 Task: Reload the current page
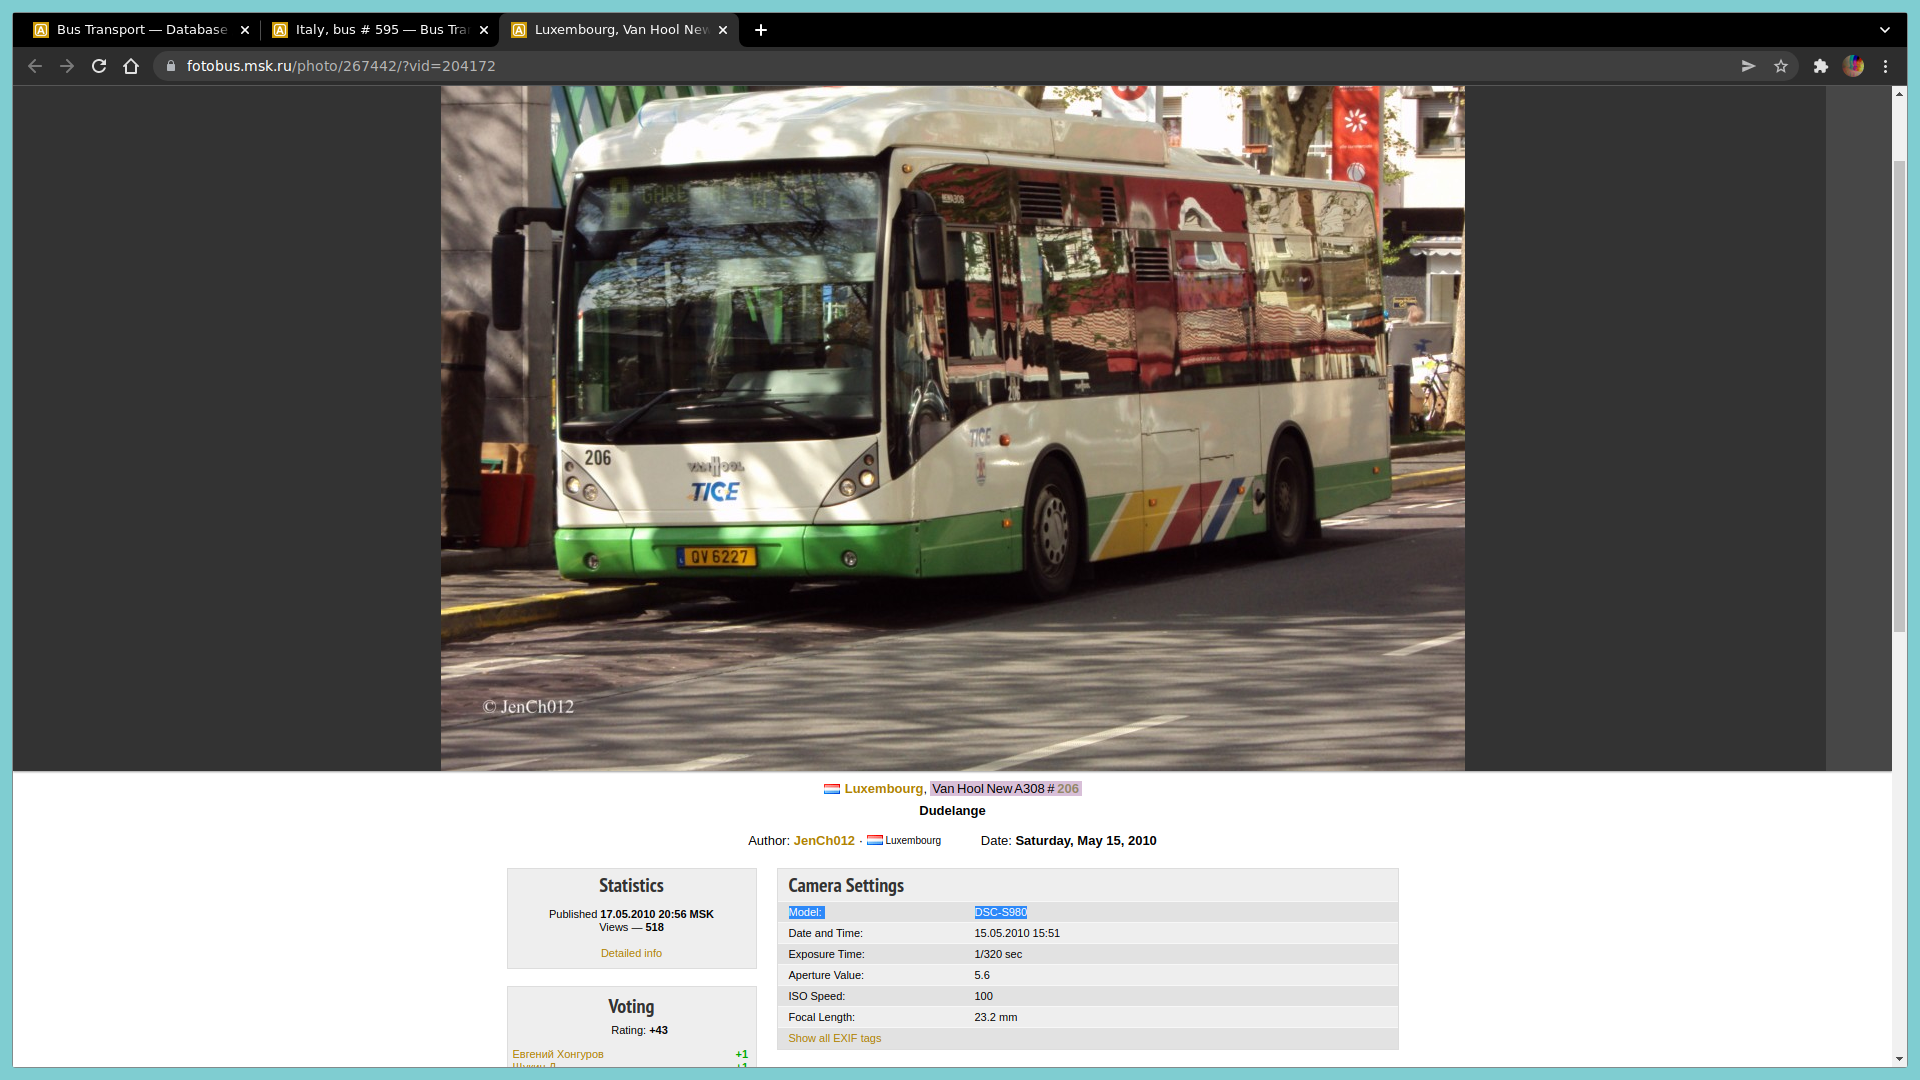[x=99, y=66]
